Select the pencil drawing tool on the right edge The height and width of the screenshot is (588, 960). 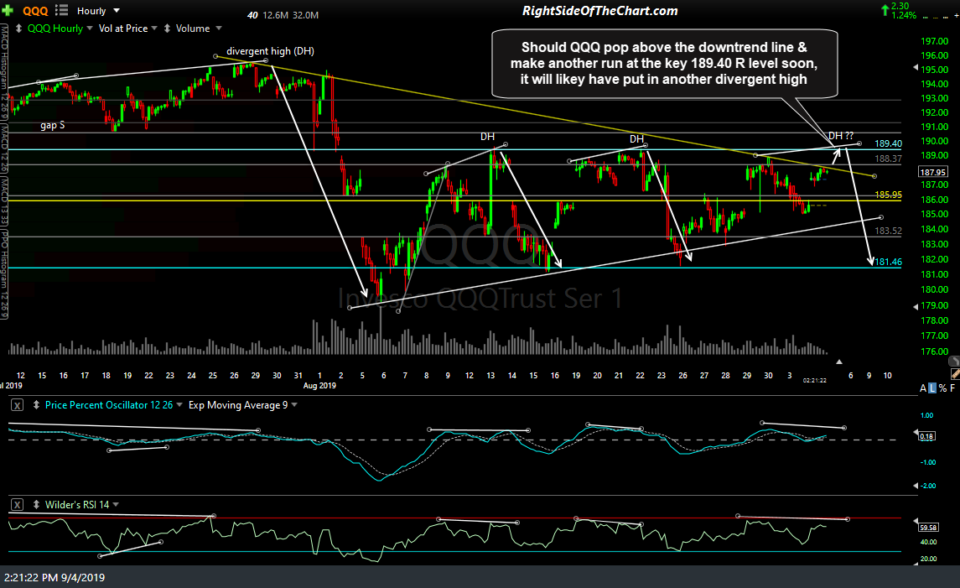pos(955,375)
